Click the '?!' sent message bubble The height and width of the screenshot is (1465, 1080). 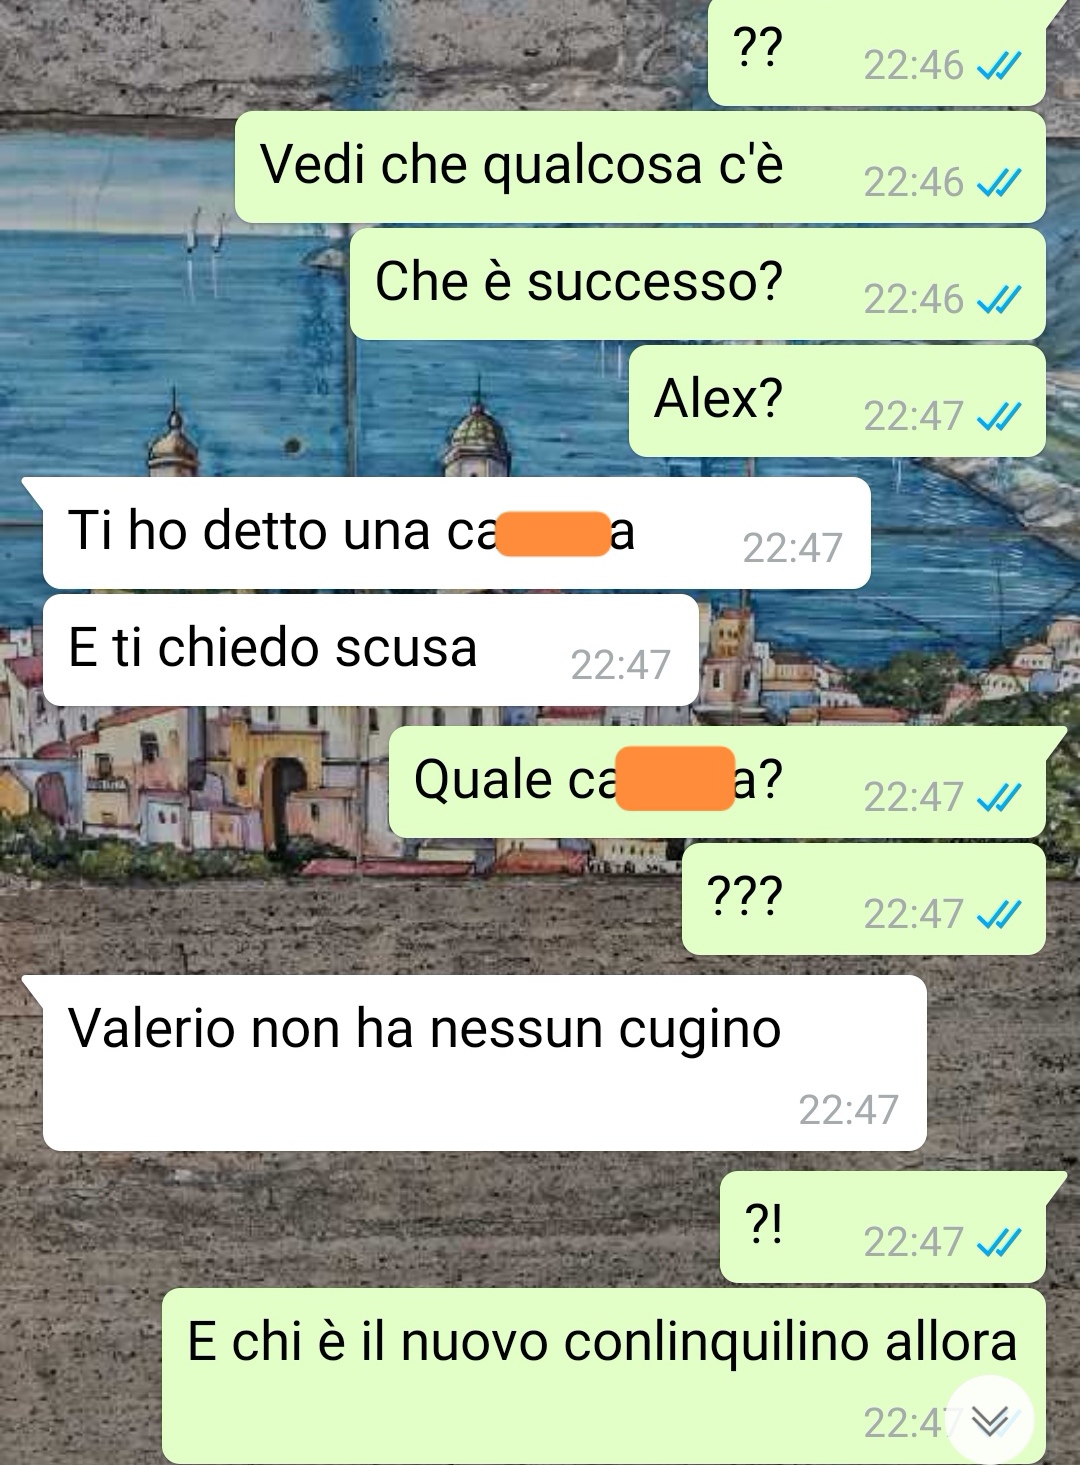click(883, 1226)
